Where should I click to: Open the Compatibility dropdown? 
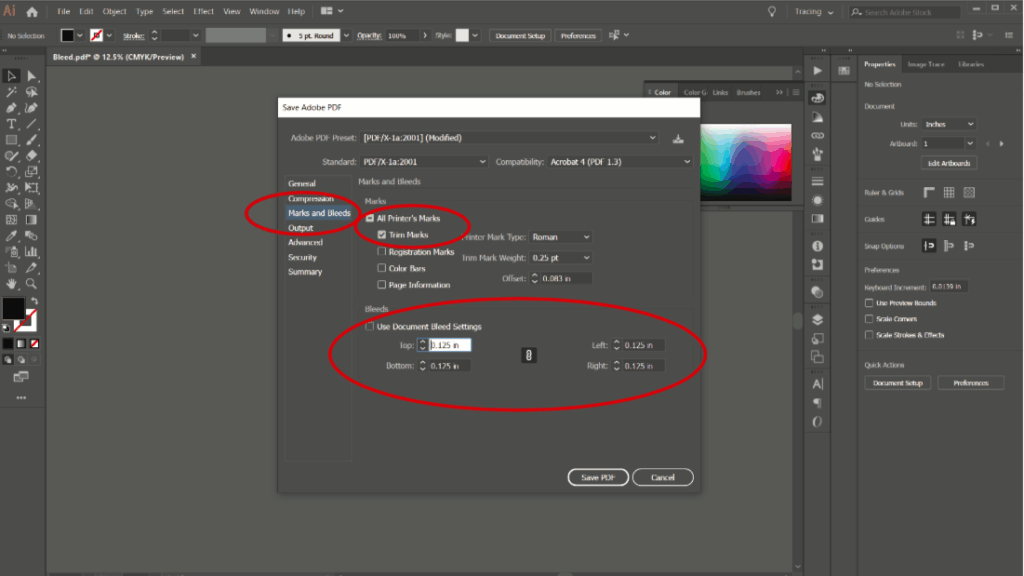point(686,161)
